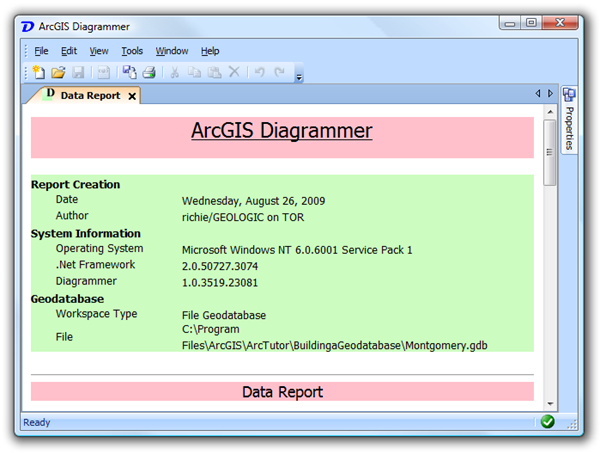Click the Cut scissors toolbar icon

coord(175,72)
